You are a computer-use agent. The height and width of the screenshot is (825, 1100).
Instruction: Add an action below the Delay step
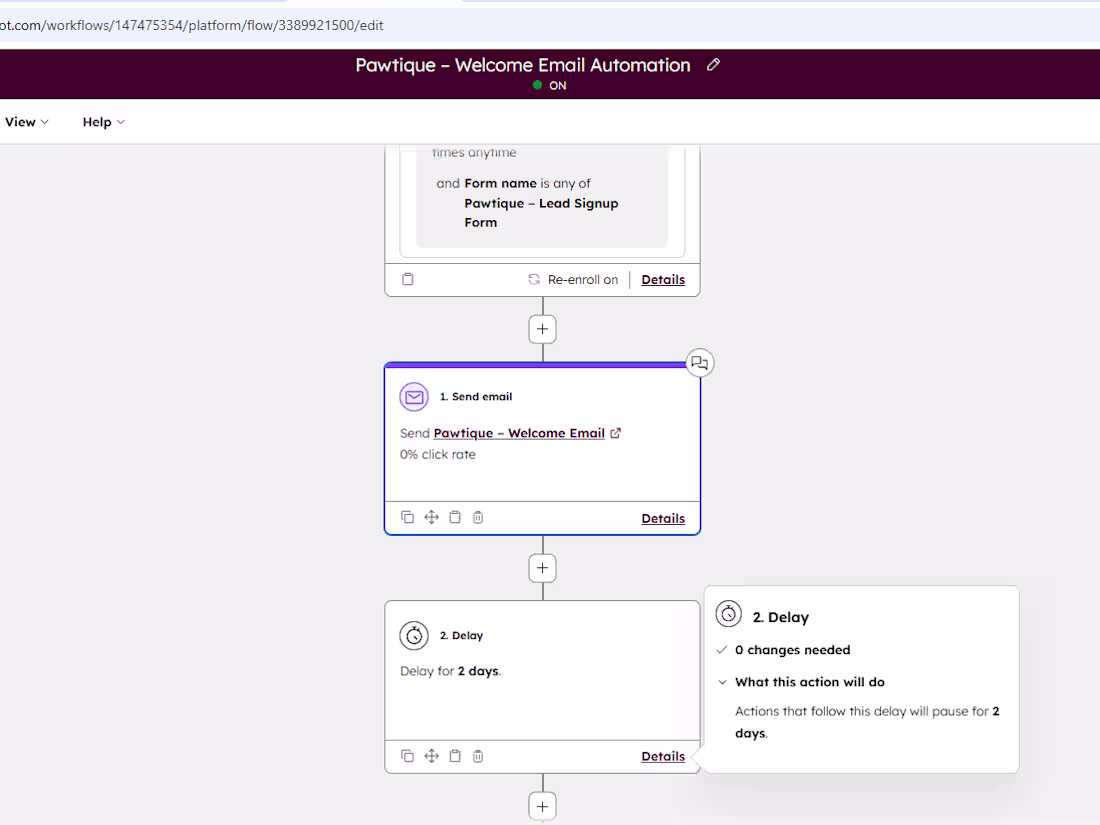[x=542, y=807]
